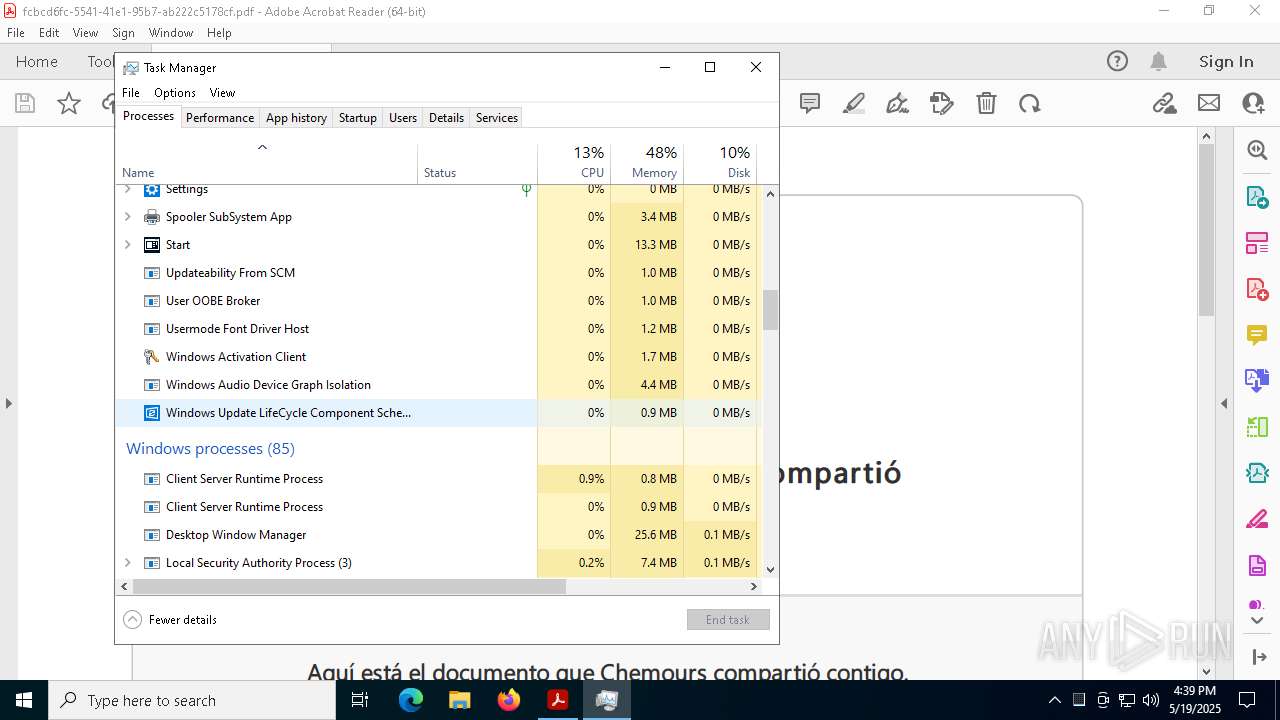Open the teal Compress PDF tool

point(1257,473)
